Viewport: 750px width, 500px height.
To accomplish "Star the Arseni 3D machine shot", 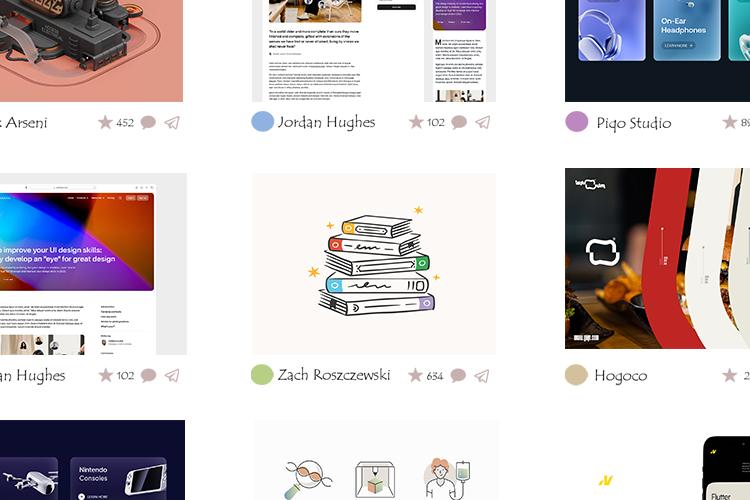I will 105,122.
